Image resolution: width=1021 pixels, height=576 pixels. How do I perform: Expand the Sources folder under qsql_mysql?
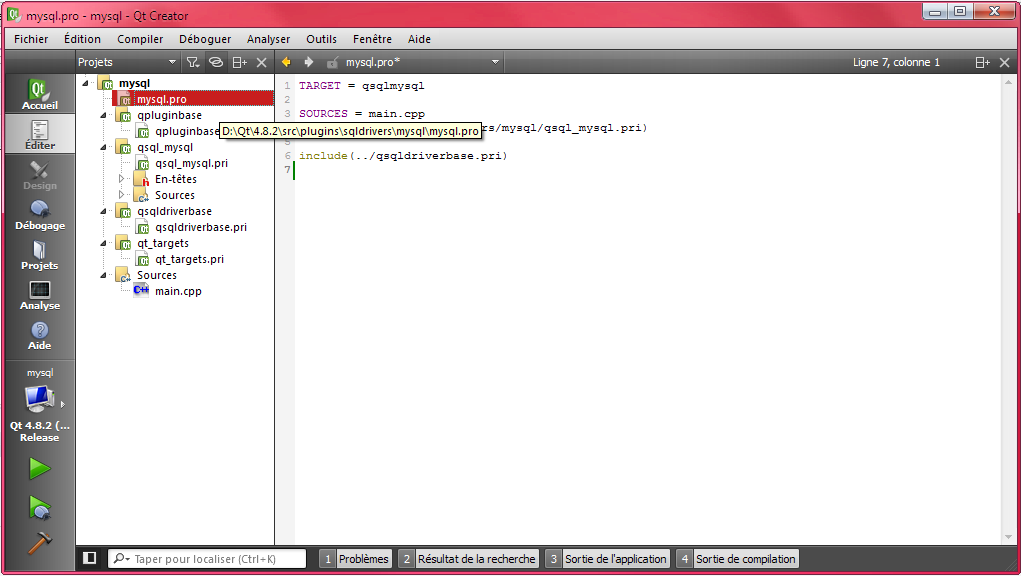coord(121,195)
